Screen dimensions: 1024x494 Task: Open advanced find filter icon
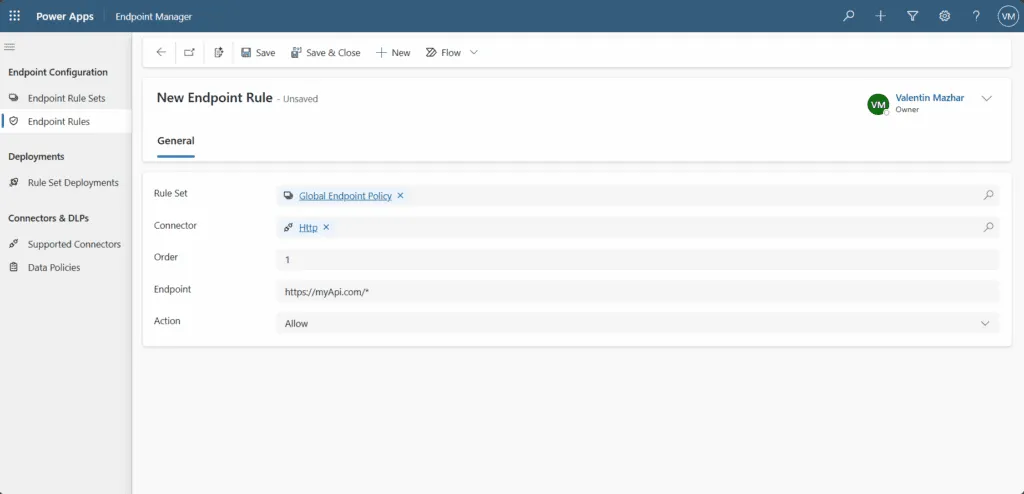coord(912,16)
